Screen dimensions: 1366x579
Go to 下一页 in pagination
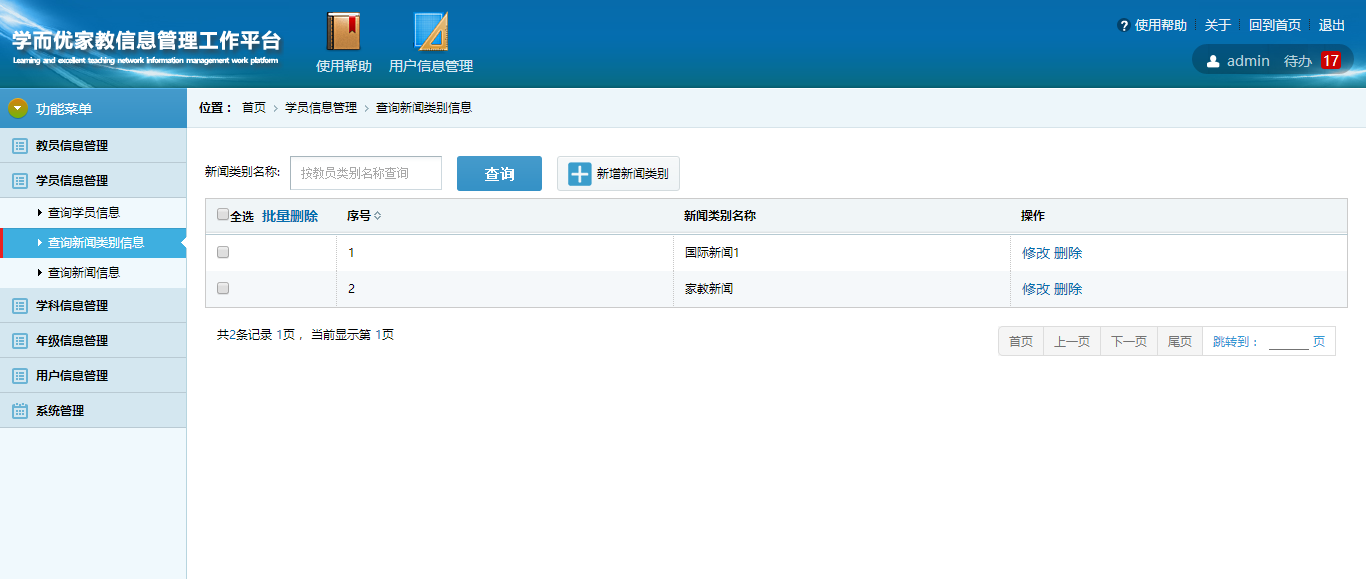click(1129, 342)
